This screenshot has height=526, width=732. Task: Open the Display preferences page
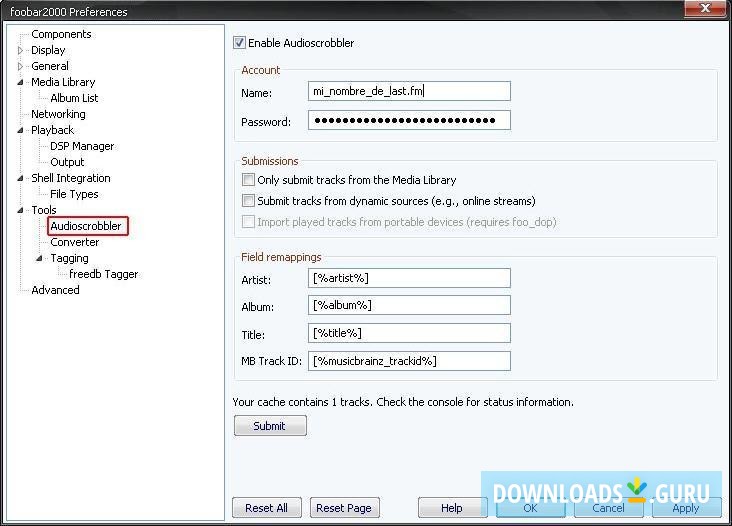click(x=48, y=50)
